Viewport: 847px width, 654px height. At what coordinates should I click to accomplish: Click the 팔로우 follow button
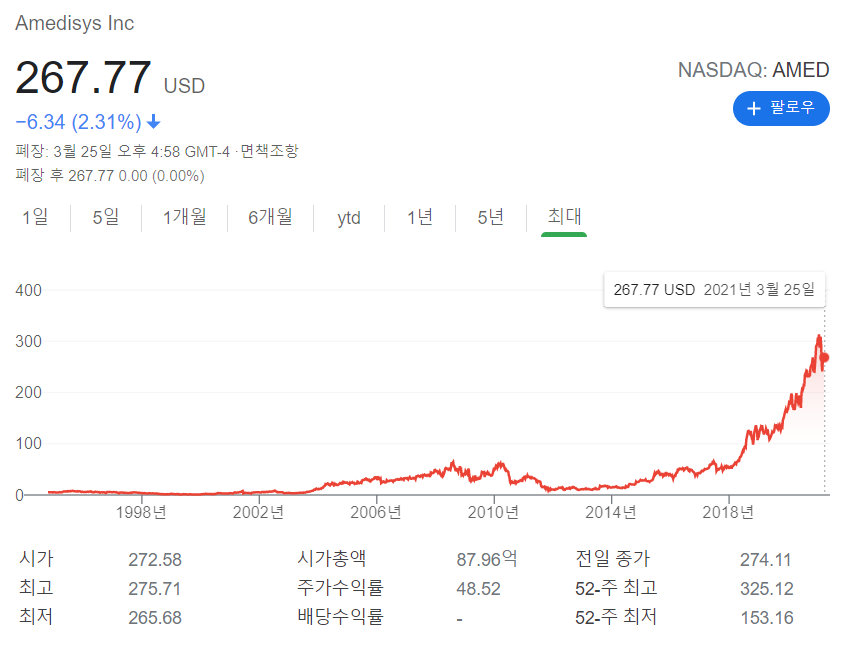pos(781,109)
